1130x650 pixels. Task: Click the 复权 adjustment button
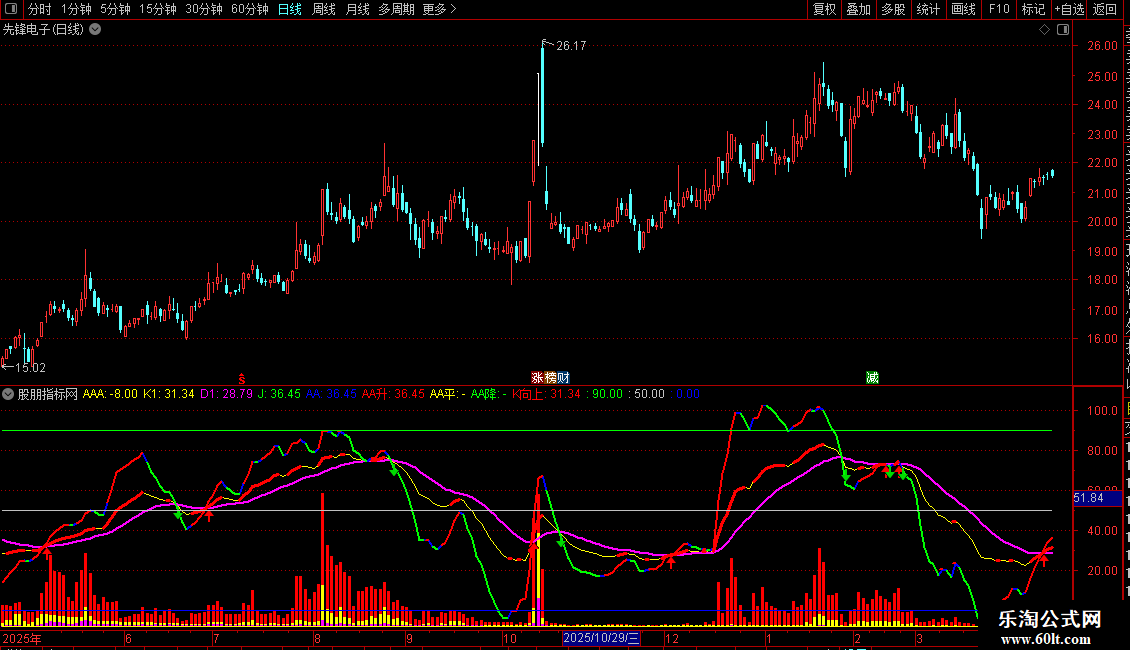(x=824, y=9)
